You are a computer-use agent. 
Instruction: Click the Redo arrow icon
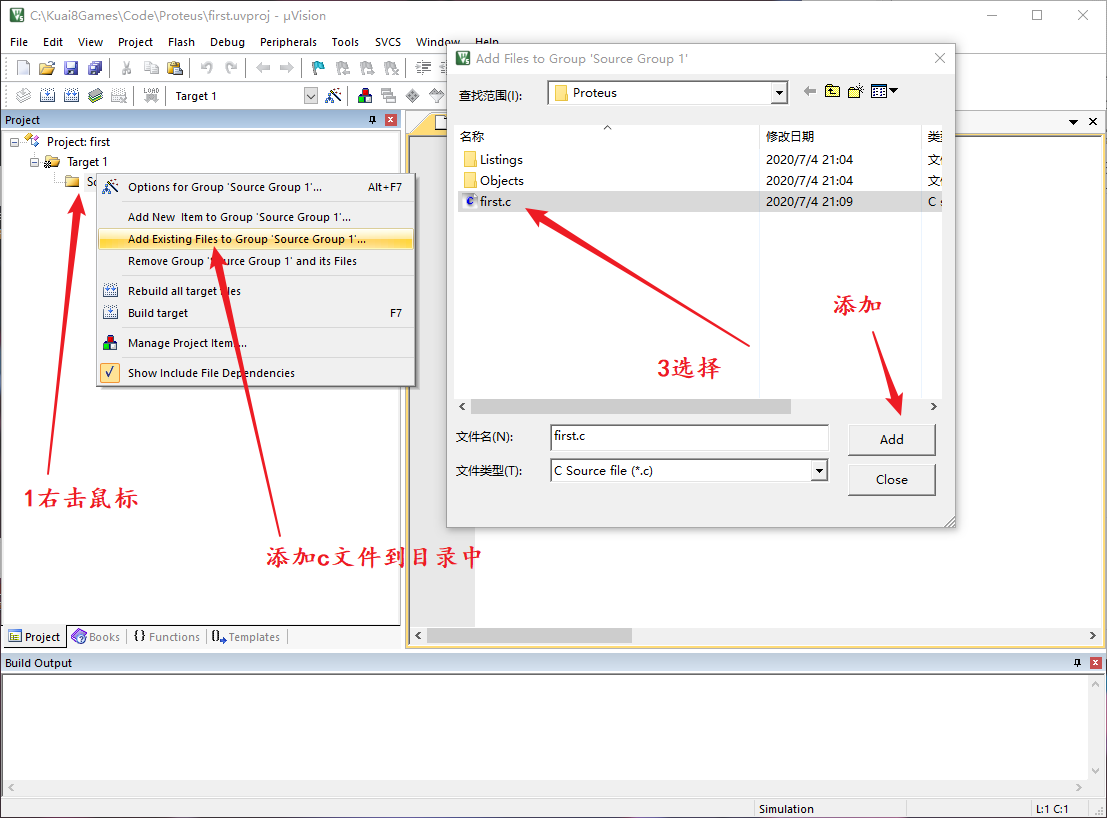231,68
